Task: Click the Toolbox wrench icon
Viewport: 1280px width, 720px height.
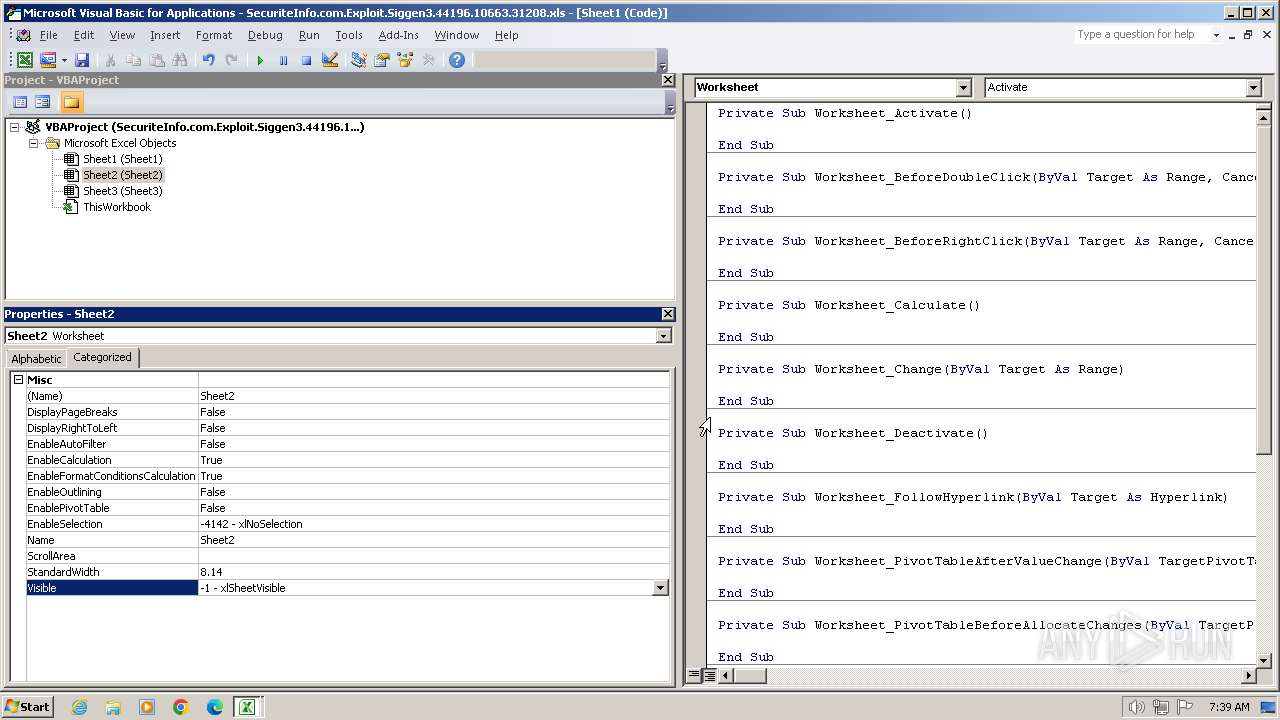Action: (428, 61)
